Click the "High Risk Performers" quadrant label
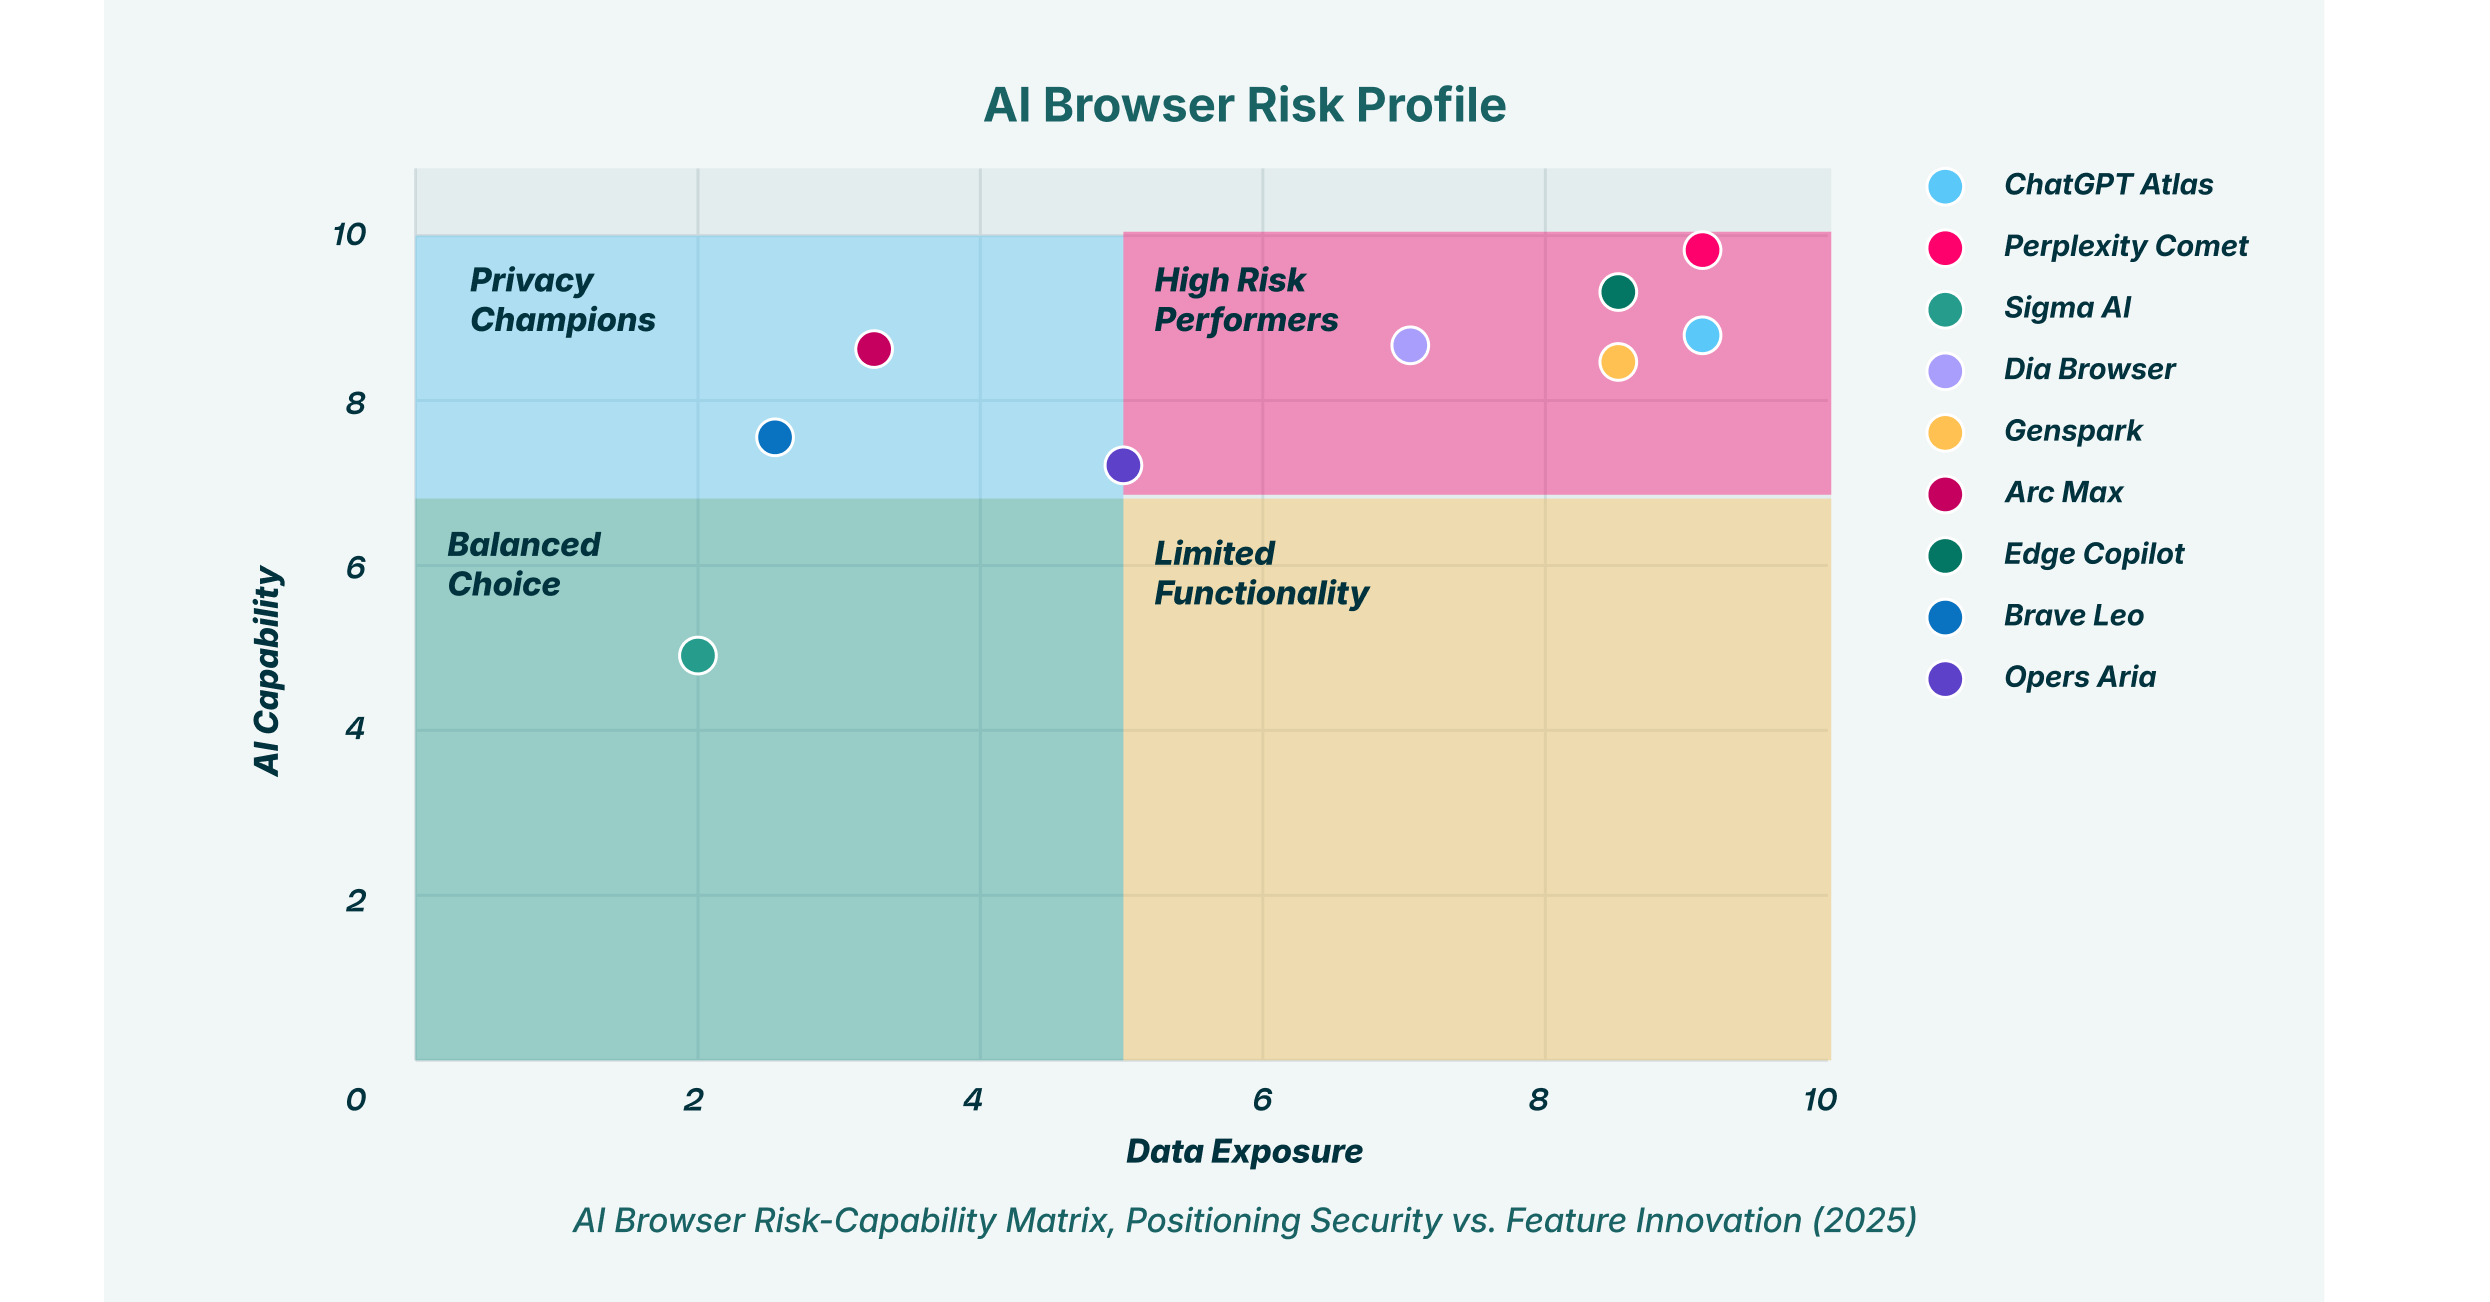 [1245, 300]
